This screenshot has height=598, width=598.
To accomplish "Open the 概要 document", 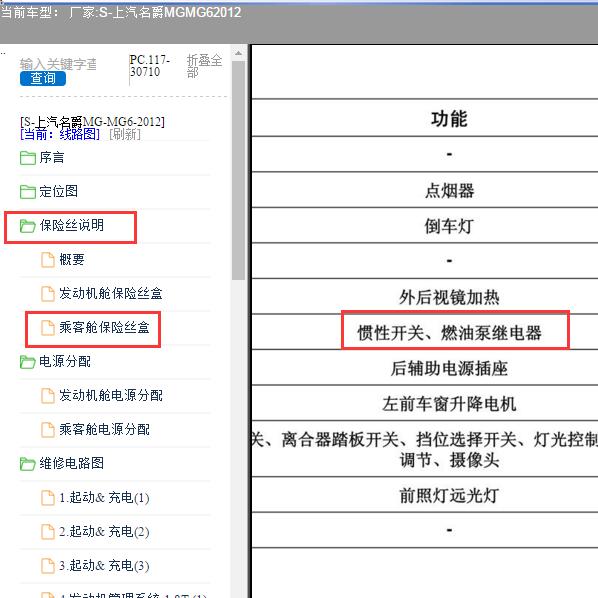I will (x=72, y=259).
